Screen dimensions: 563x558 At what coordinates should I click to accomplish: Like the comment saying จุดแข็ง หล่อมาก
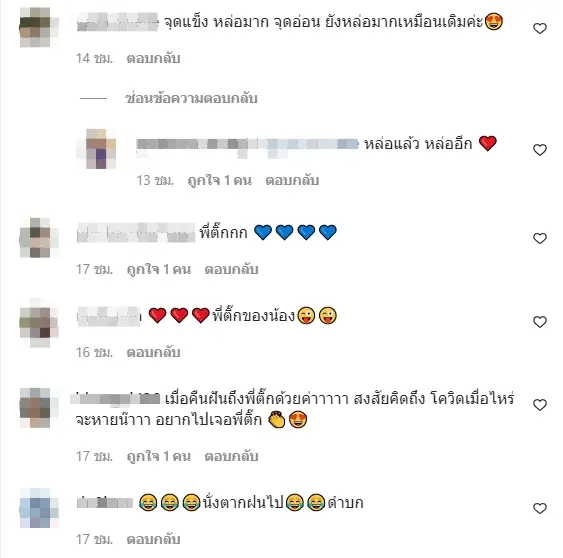pyautogui.click(x=540, y=28)
